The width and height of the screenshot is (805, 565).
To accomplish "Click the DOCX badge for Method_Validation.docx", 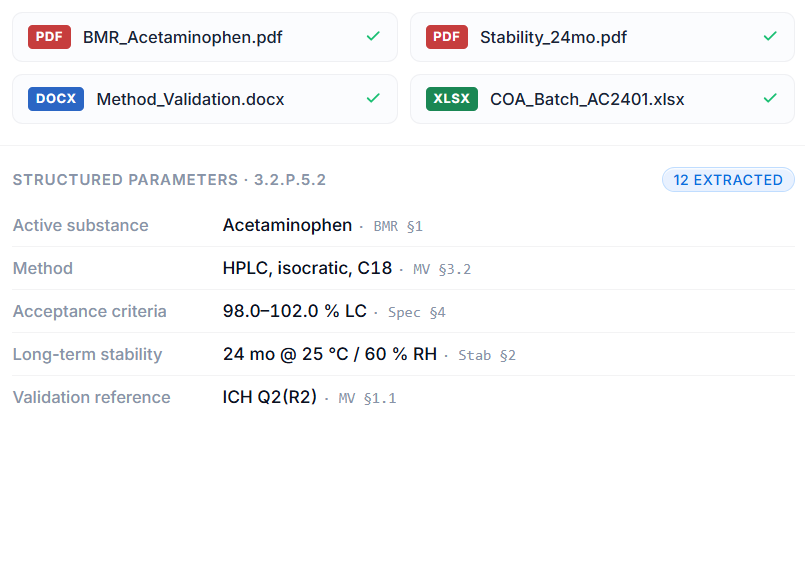I will (x=56, y=99).
